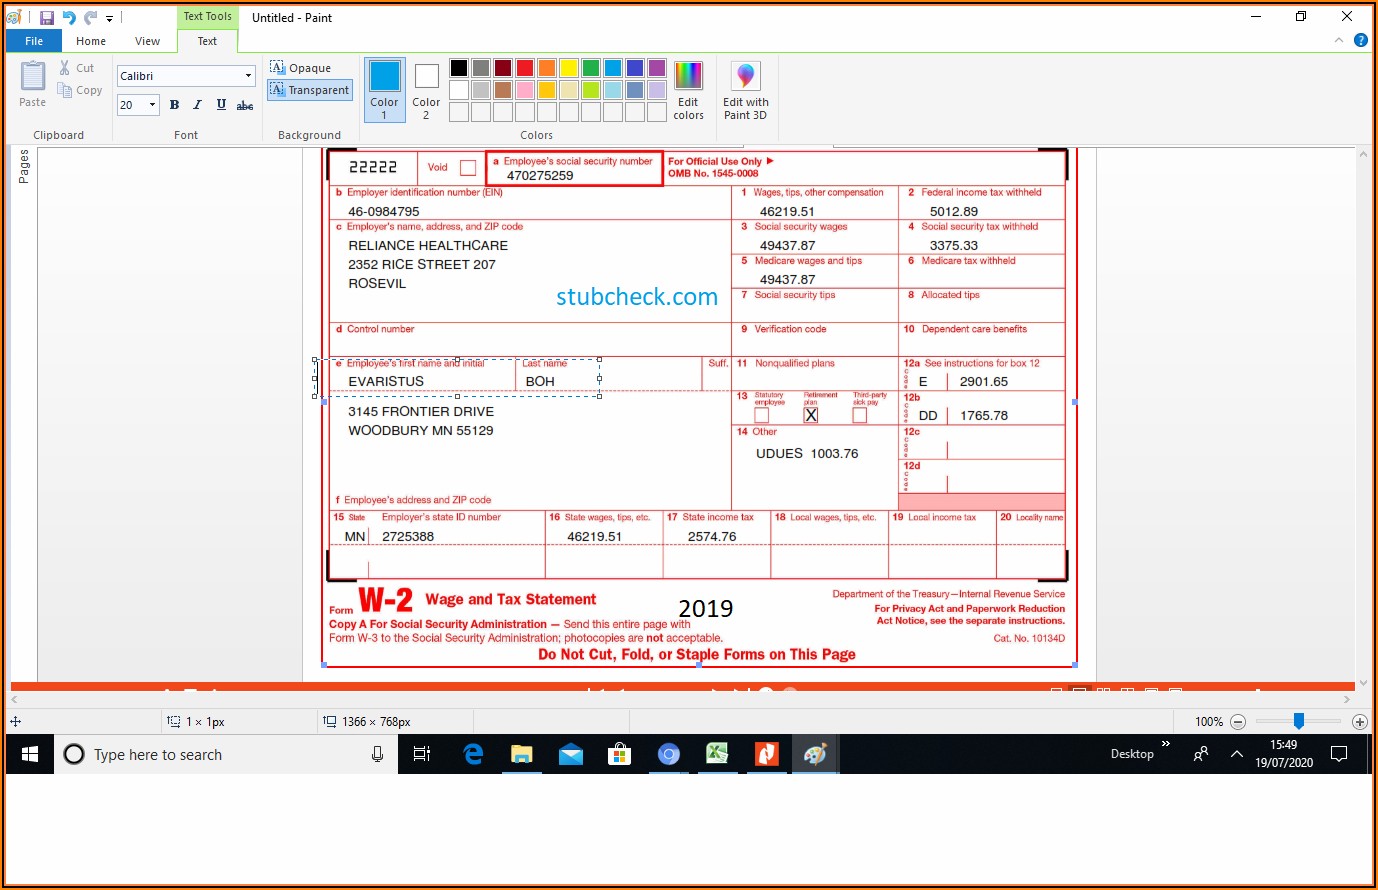Select Opaque background option
The width and height of the screenshot is (1378, 890).
tap(301, 68)
